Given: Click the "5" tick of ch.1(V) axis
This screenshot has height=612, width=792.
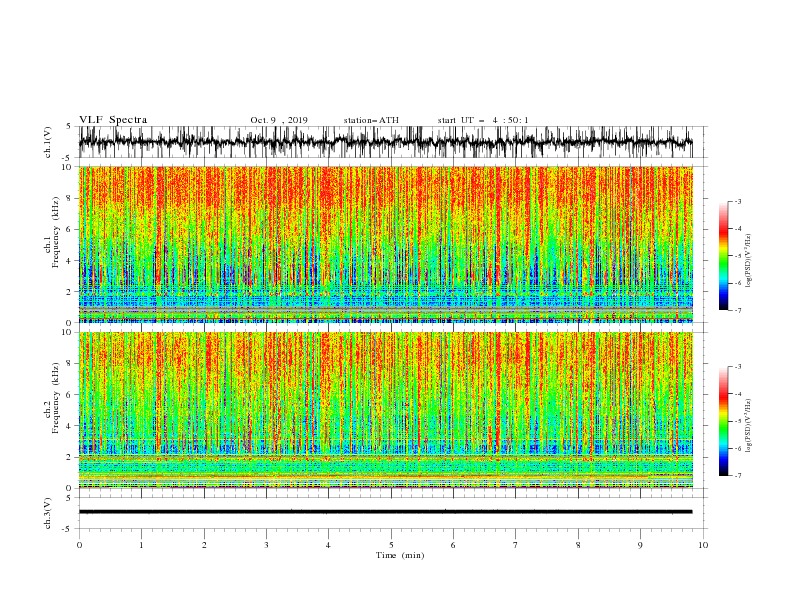Looking at the screenshot, I should pos(70,126).
